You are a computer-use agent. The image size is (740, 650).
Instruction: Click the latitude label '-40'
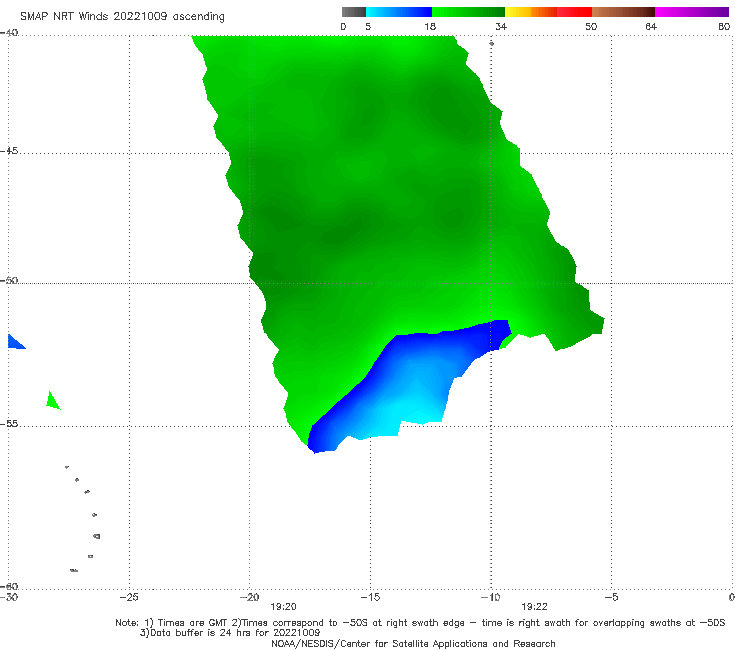[9, 33]
